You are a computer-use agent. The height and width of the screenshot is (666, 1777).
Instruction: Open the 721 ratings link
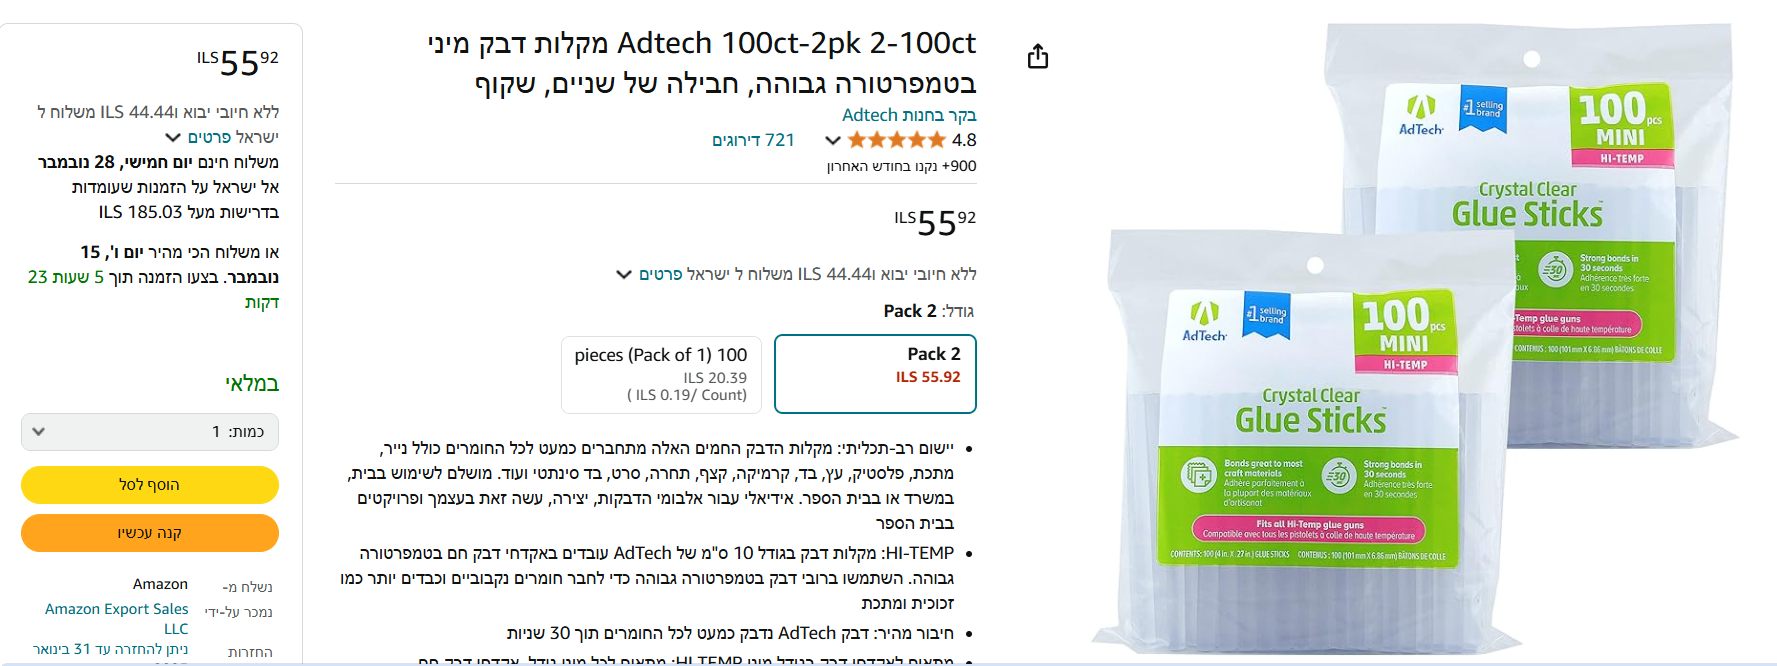point(753,140)
